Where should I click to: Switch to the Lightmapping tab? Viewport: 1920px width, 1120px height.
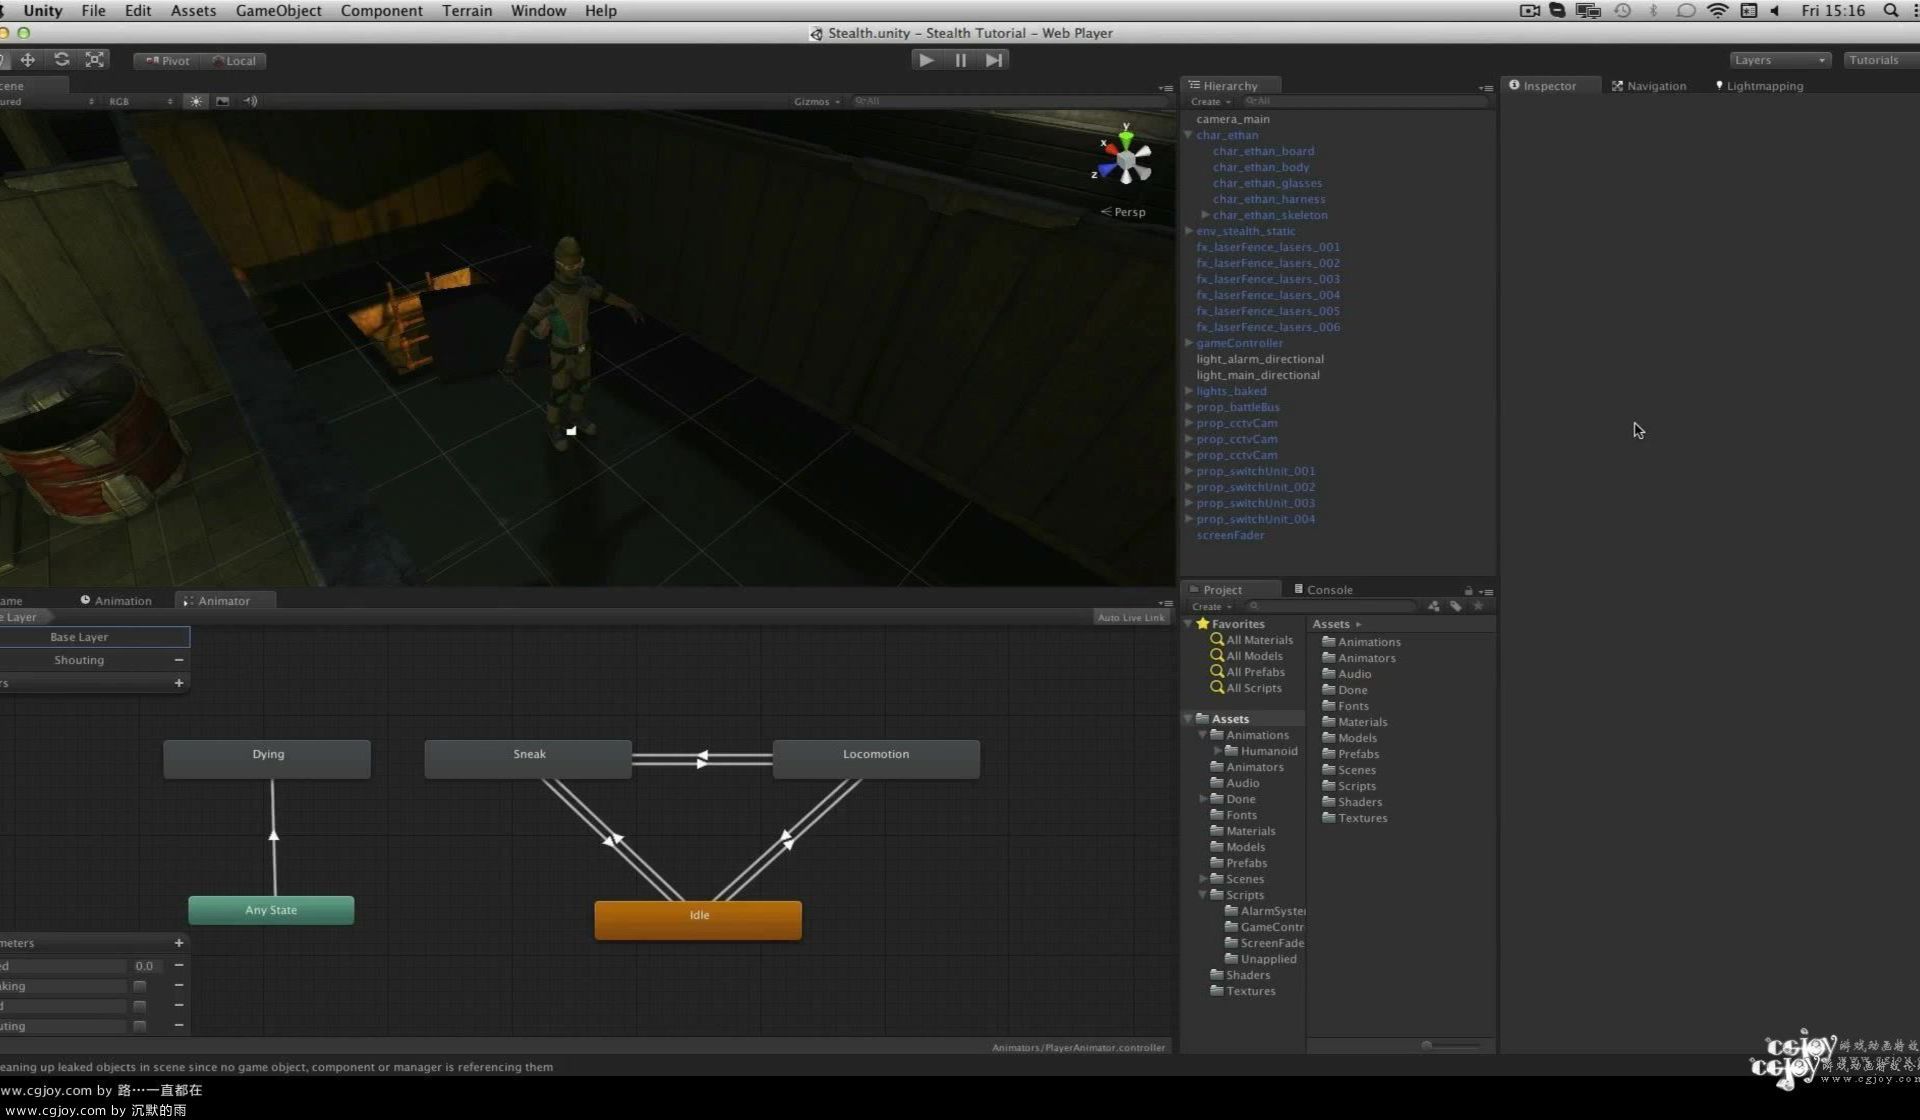pyautogui.click(x=1759, y=86)
